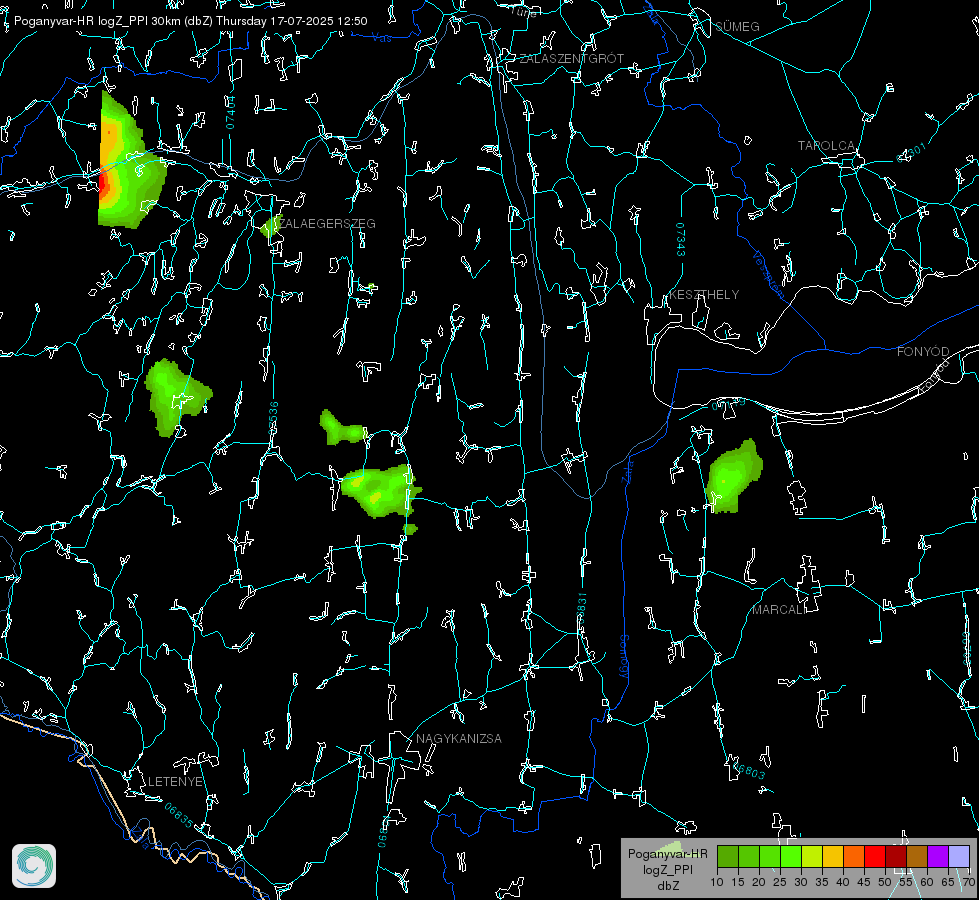
Task: Click the 6803 road number label
Action: click(x=749, y=771)
